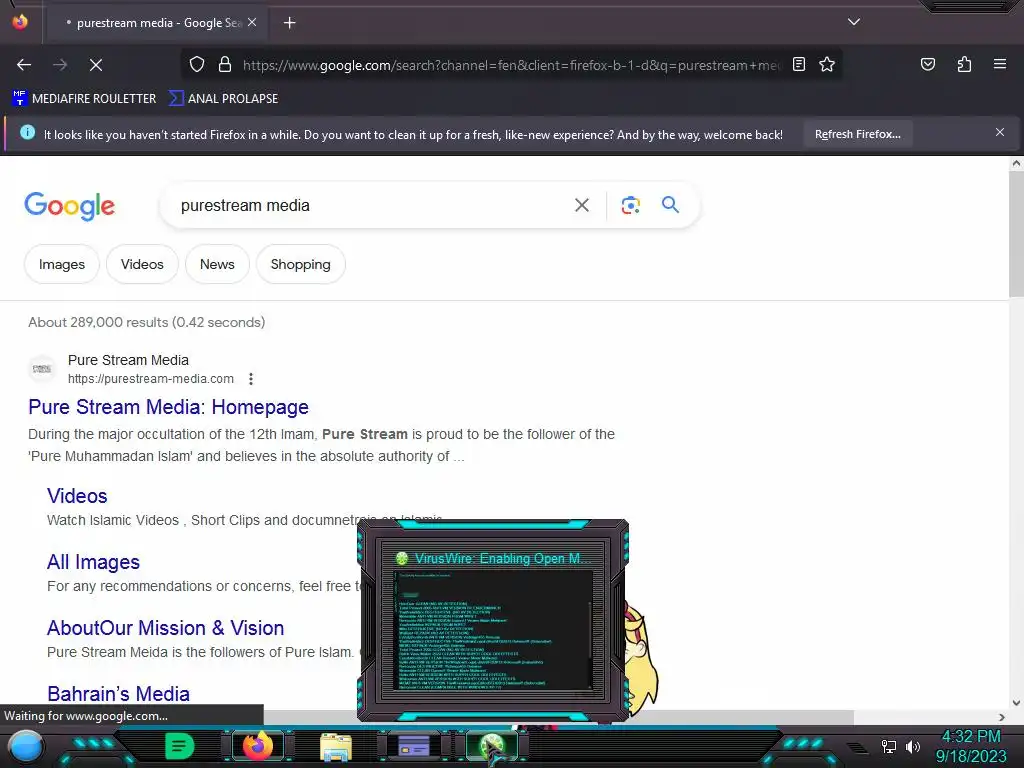Open the All Images sitelink
Viewport: 1024px width, 768px height.
click(x=93, y=562)
